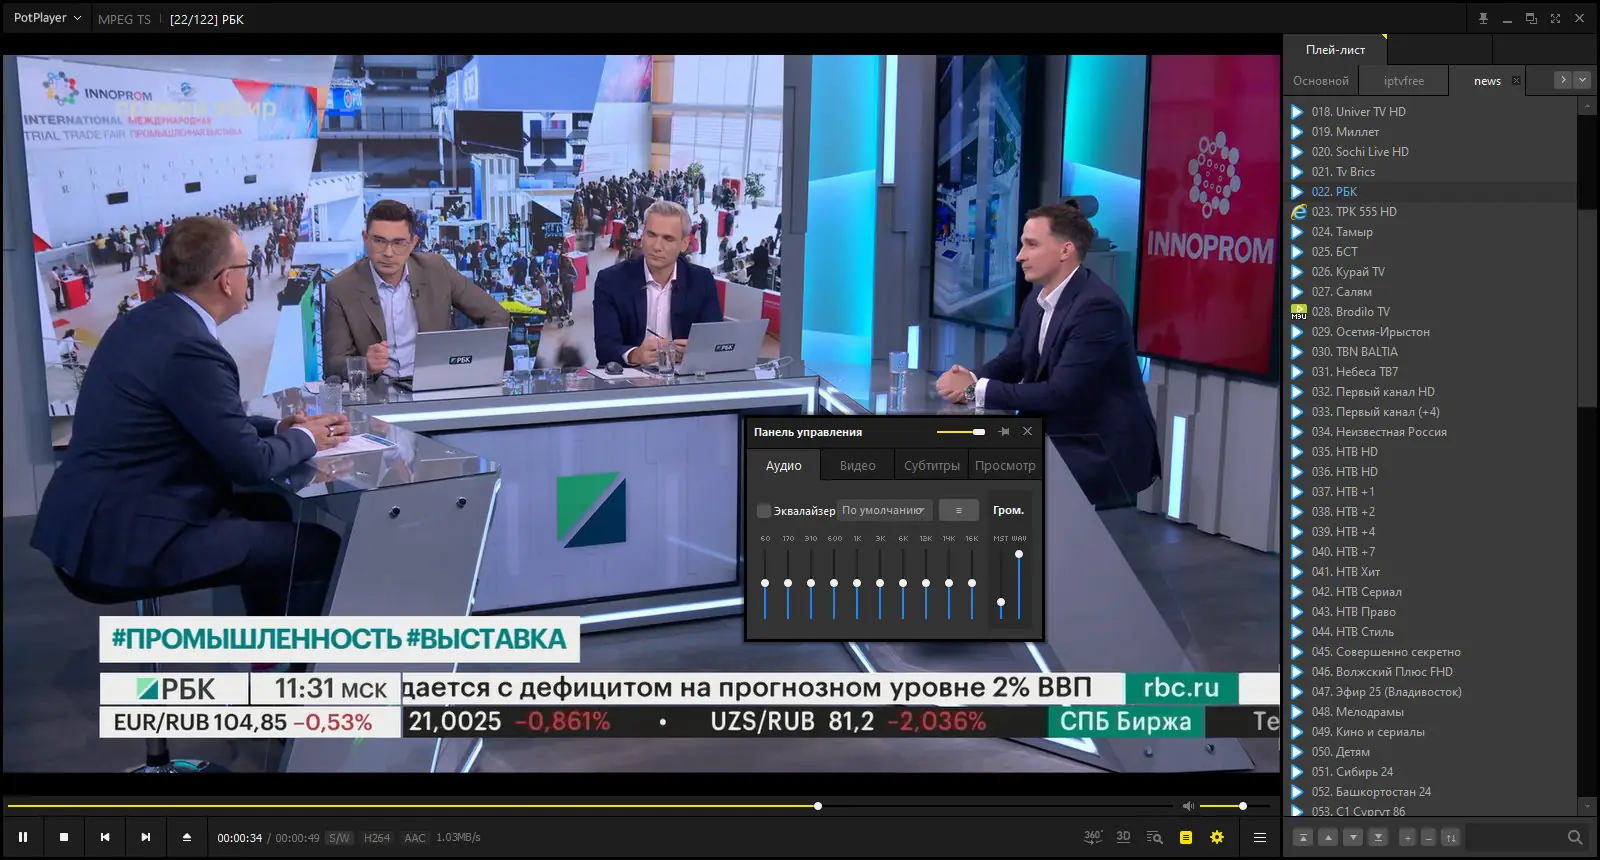Add an item to the playlist

pyautogui.click(x=1407, y=837)
